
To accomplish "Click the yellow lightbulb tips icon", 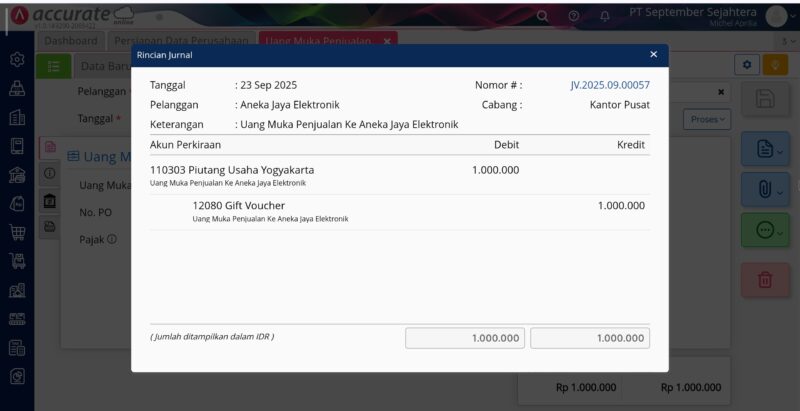I will point(773,64).
